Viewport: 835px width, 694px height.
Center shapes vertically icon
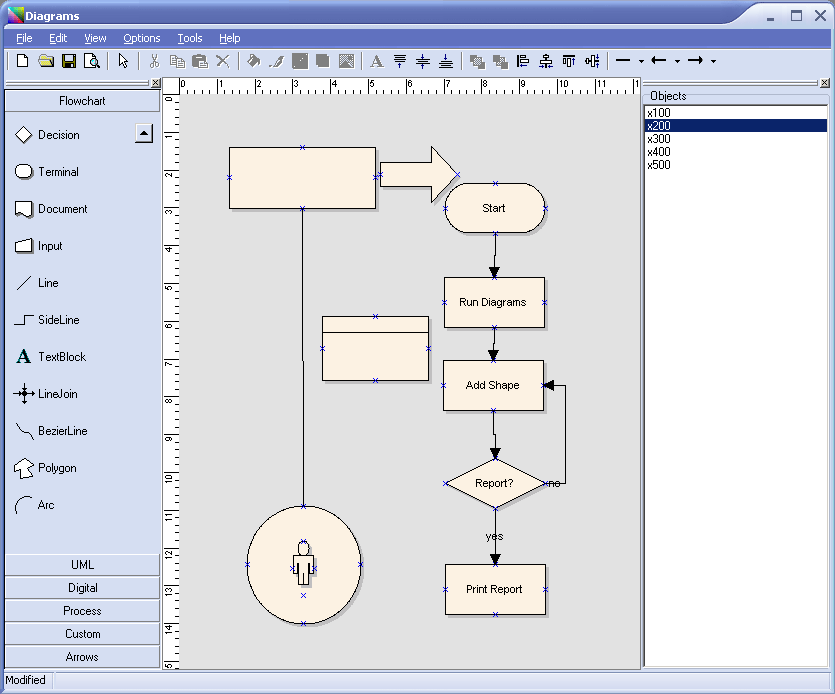coord(592,61)
